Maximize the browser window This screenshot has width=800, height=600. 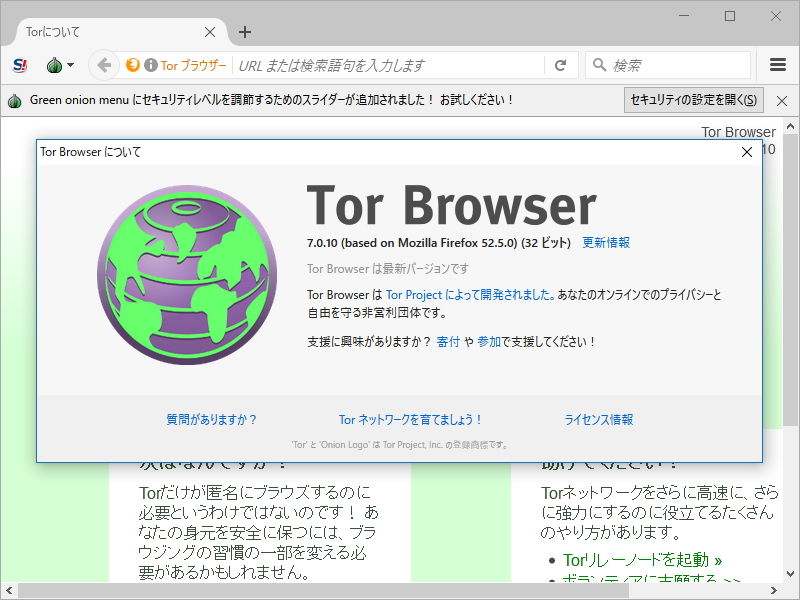click(x=730, y=16)
